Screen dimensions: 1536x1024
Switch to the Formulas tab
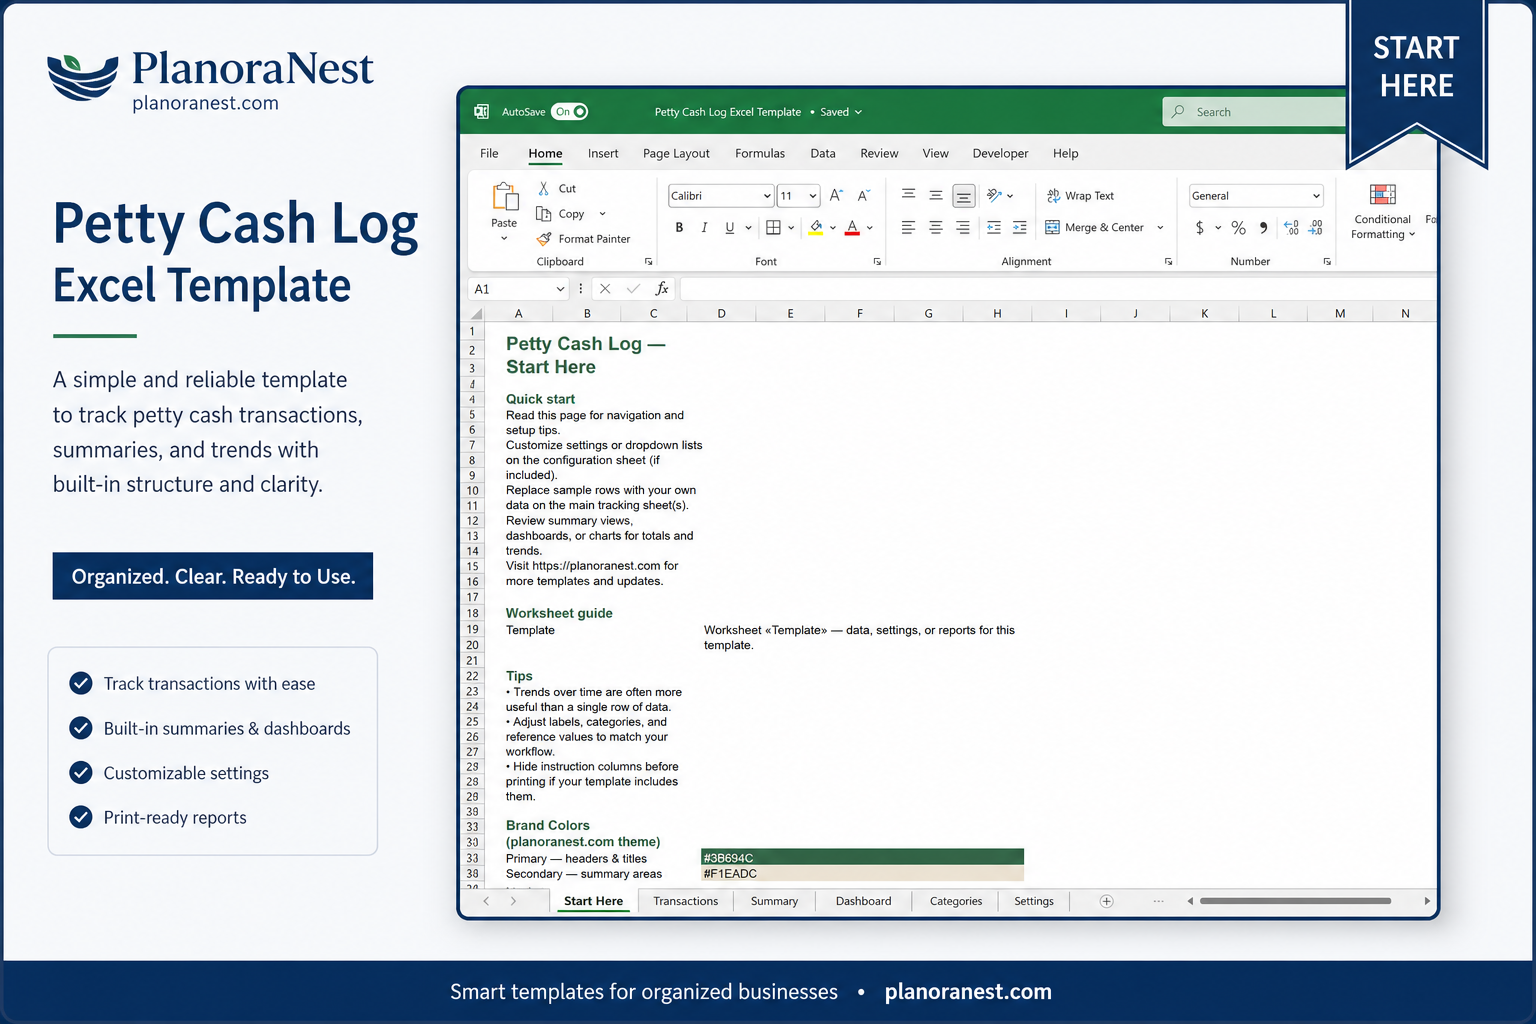click(760, 153)
